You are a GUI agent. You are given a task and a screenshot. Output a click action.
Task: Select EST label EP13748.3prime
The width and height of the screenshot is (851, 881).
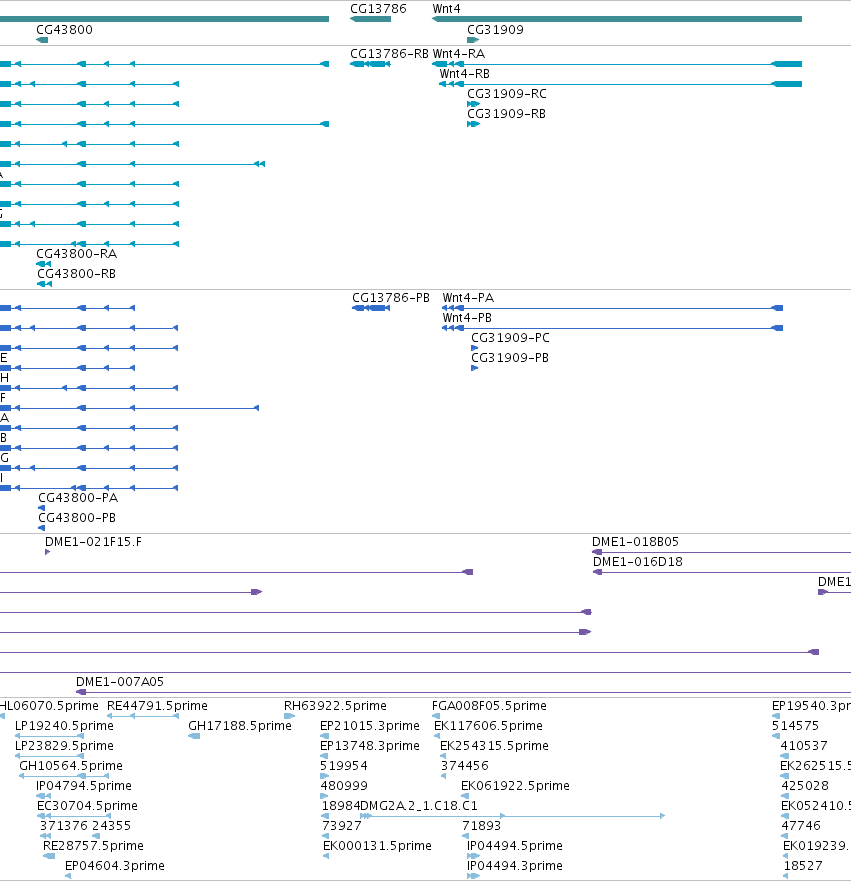370,746
